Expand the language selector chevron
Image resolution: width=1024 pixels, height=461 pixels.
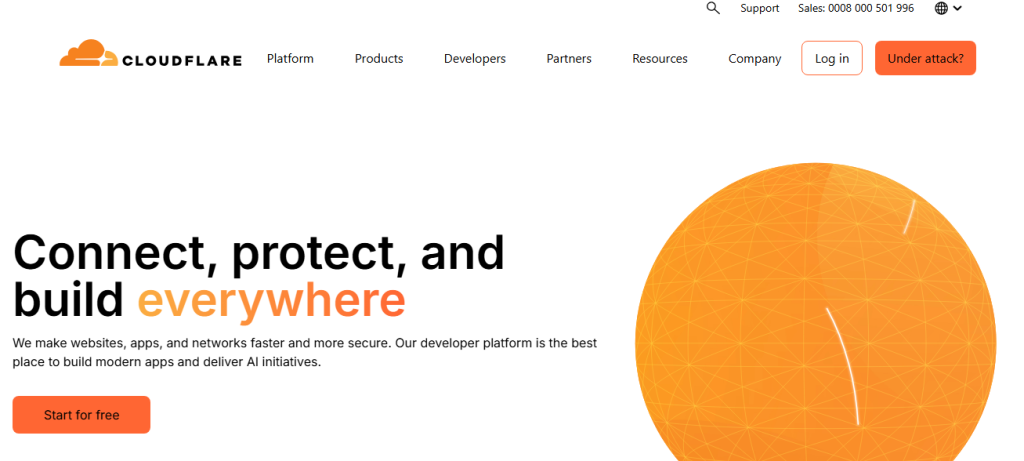coord(957,8)
